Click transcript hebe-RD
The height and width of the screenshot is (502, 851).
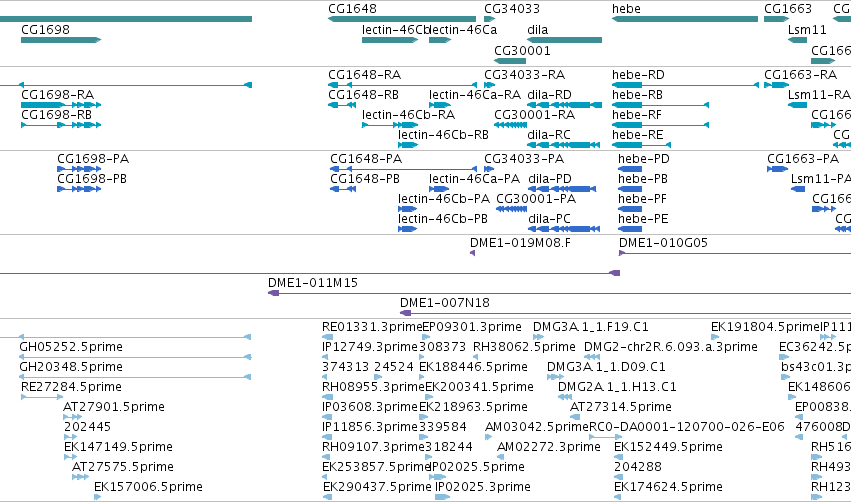[638, 74]
